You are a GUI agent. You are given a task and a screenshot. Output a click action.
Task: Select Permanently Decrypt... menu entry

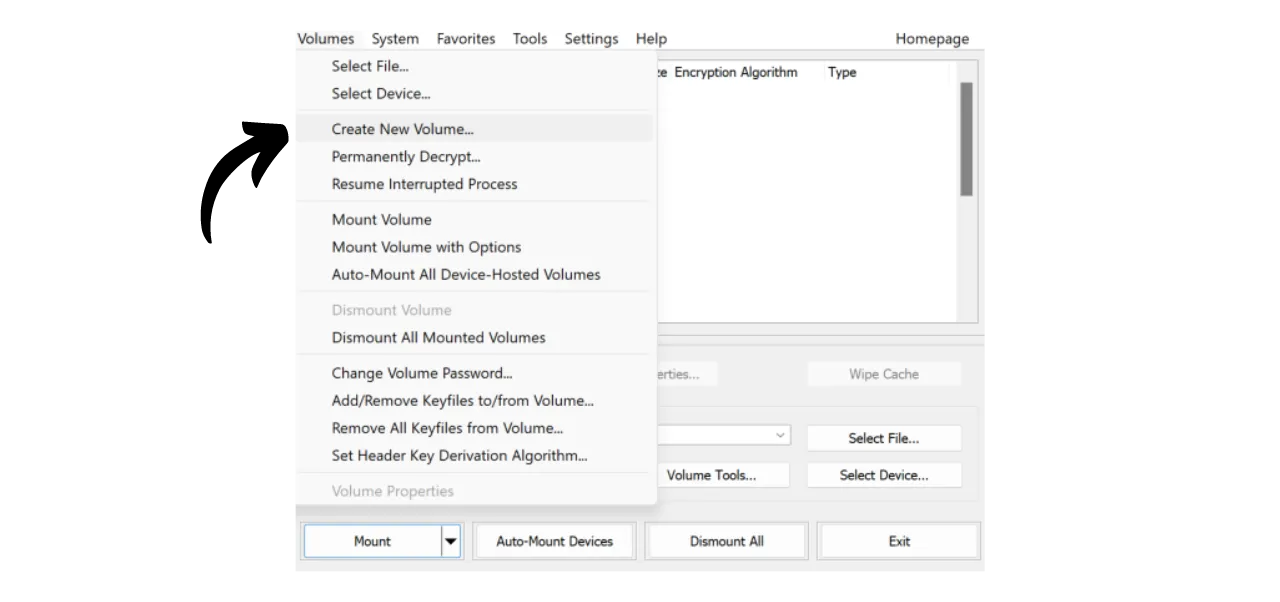tap(475, 157)
